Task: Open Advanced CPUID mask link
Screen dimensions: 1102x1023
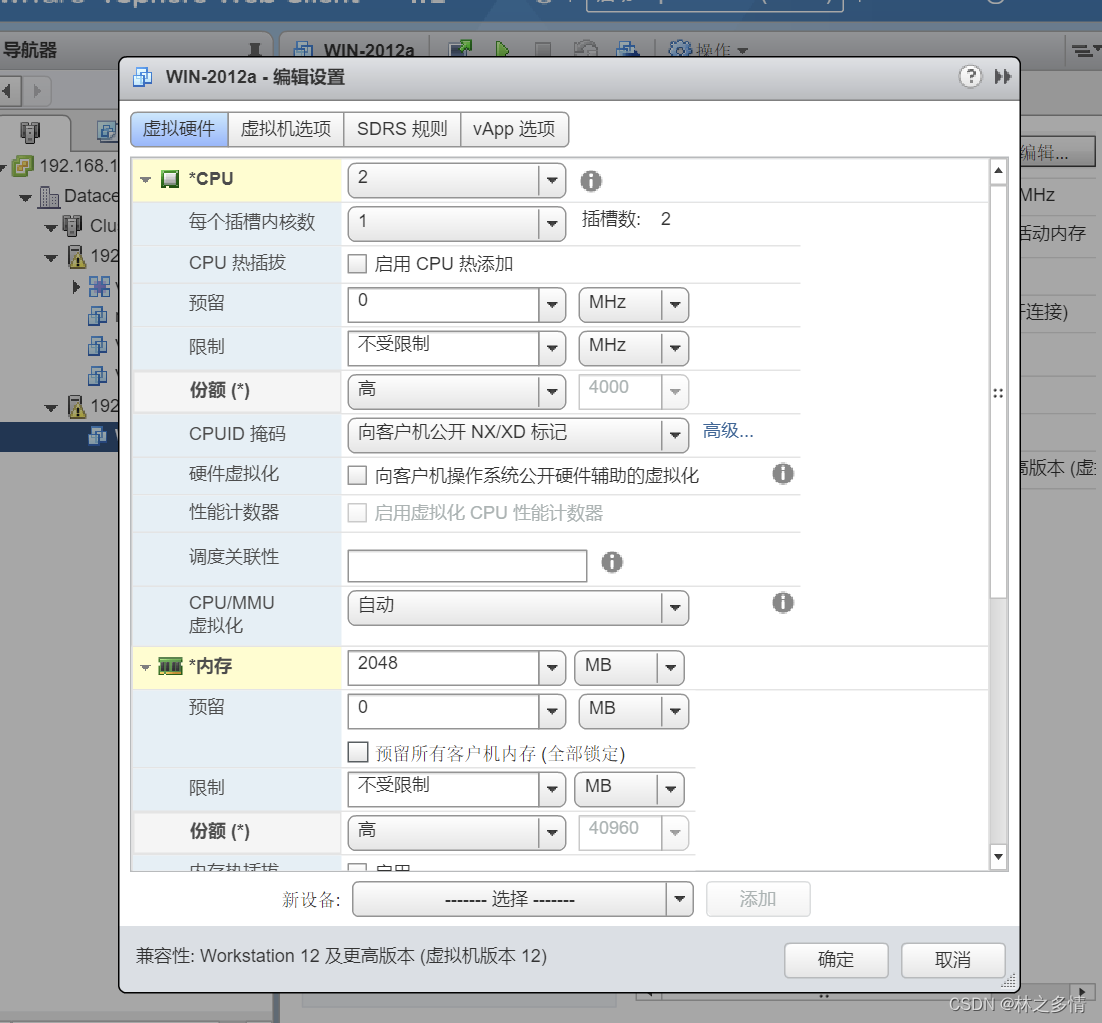Action: (x=728, y=431)
